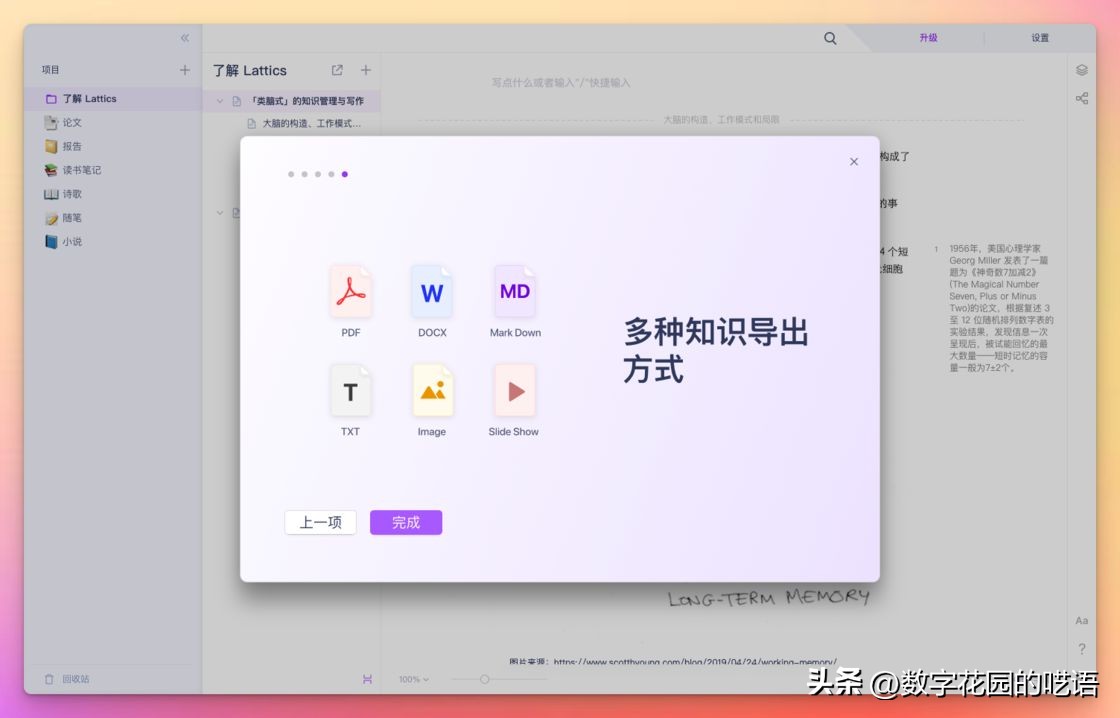Open the scotthyoung.com image source link
This screenshot has height=718, width=1120.
(x=694, y=662)
